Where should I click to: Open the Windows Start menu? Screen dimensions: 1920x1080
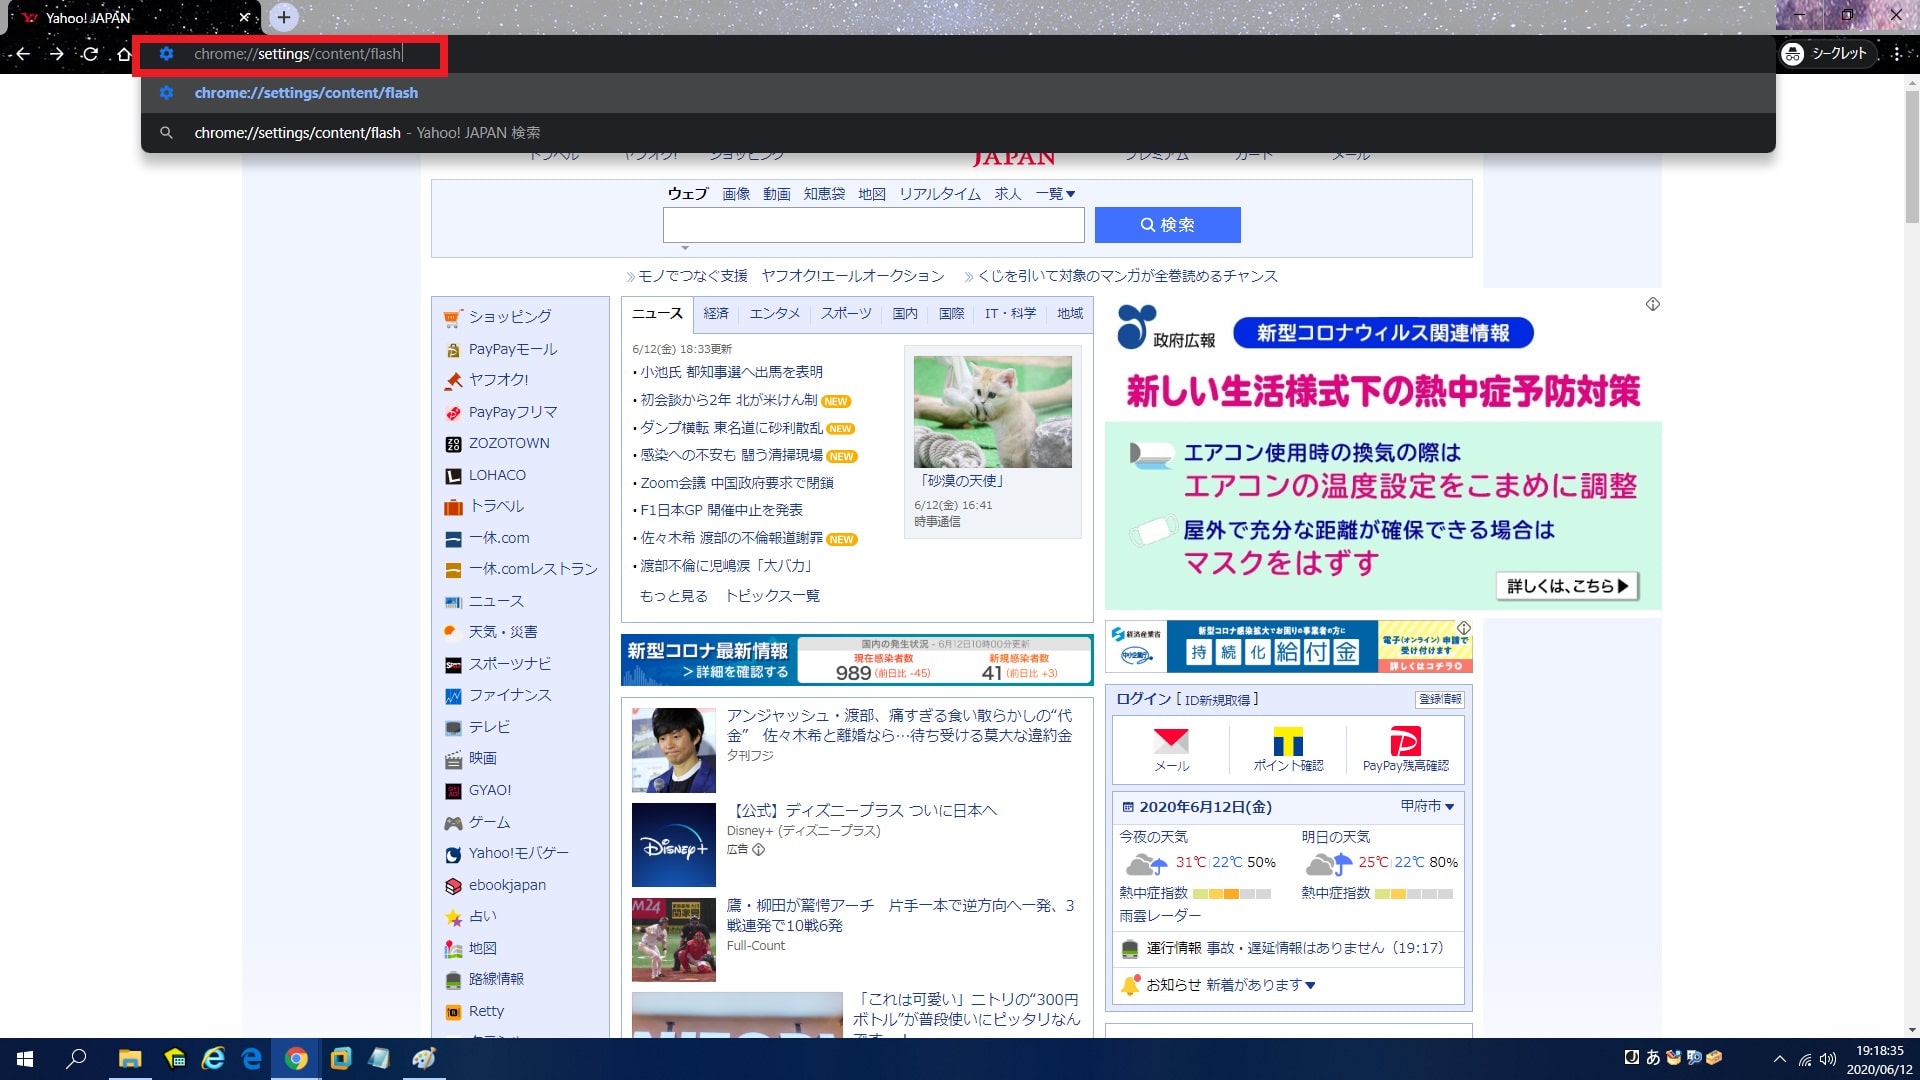pyautogui.click(x=25, y=1059)
